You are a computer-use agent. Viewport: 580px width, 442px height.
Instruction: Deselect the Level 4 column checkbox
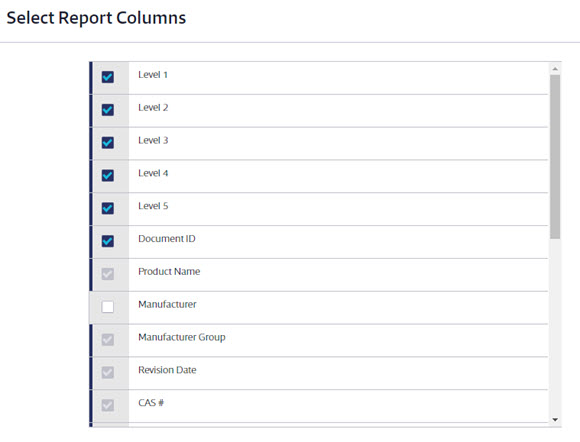(x=108, y=175)
